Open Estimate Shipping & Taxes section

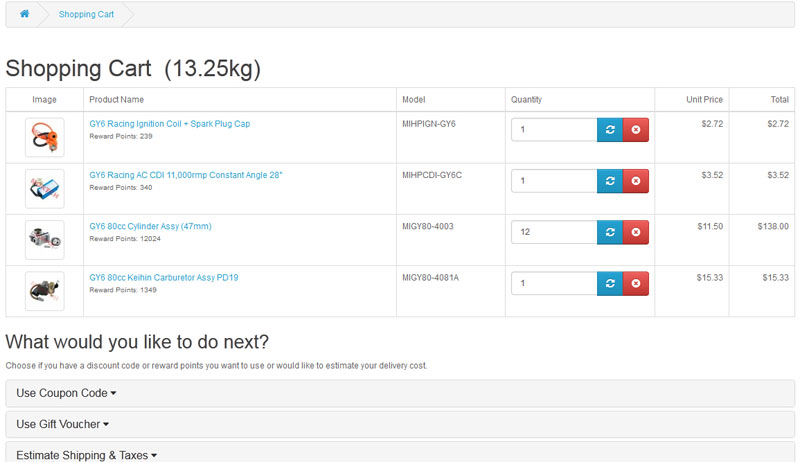(86, 455)
